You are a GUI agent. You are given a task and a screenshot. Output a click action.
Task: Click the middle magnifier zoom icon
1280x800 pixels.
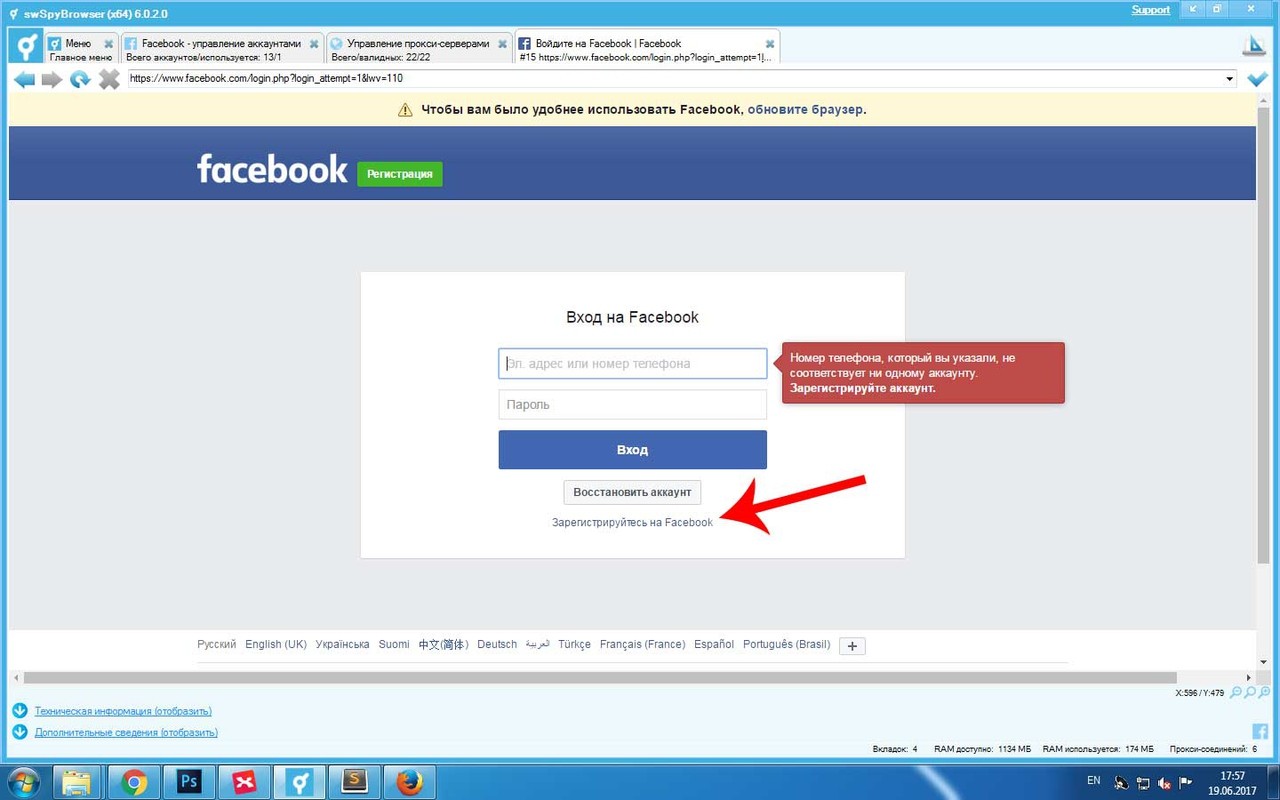pos(1250,692)
